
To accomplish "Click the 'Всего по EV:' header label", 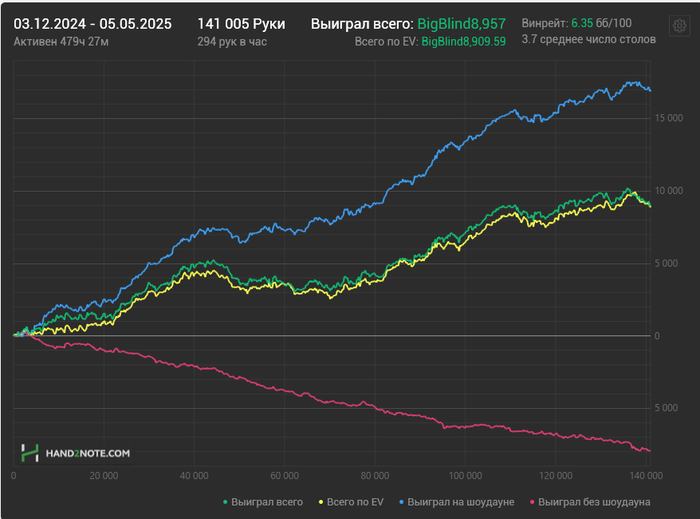I will (x=386, y=42).
